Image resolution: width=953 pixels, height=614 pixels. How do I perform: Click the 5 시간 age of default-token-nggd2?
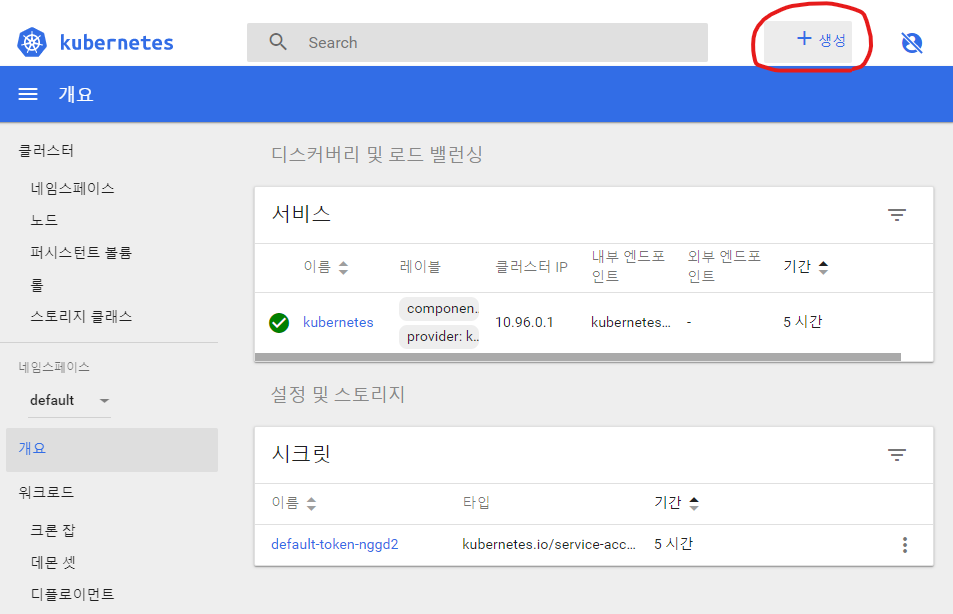coord(673,544)
